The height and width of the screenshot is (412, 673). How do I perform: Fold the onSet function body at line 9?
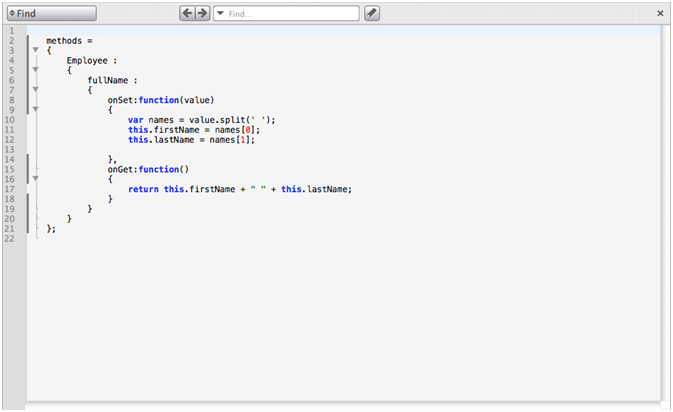(35, 110)
